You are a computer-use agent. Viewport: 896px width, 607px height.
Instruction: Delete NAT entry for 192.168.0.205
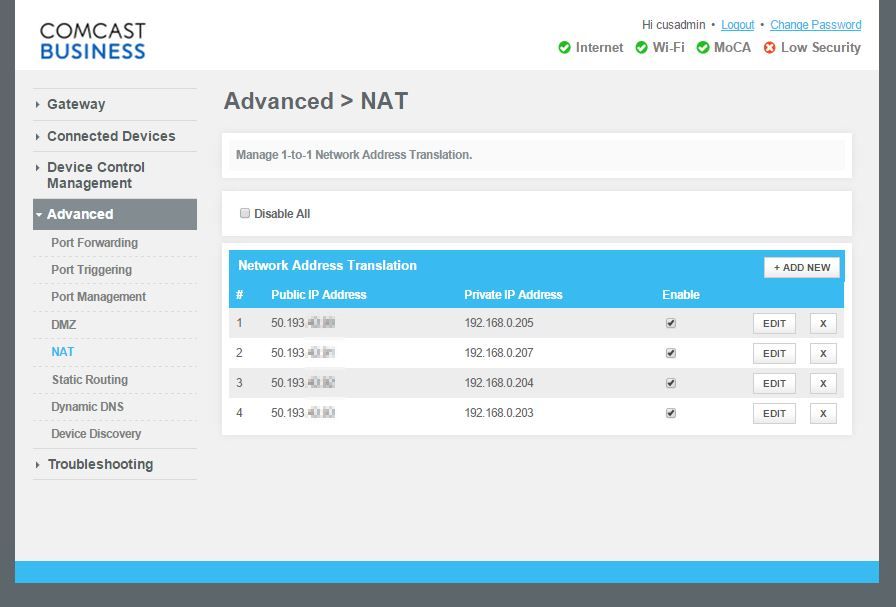tap(823, 324)
